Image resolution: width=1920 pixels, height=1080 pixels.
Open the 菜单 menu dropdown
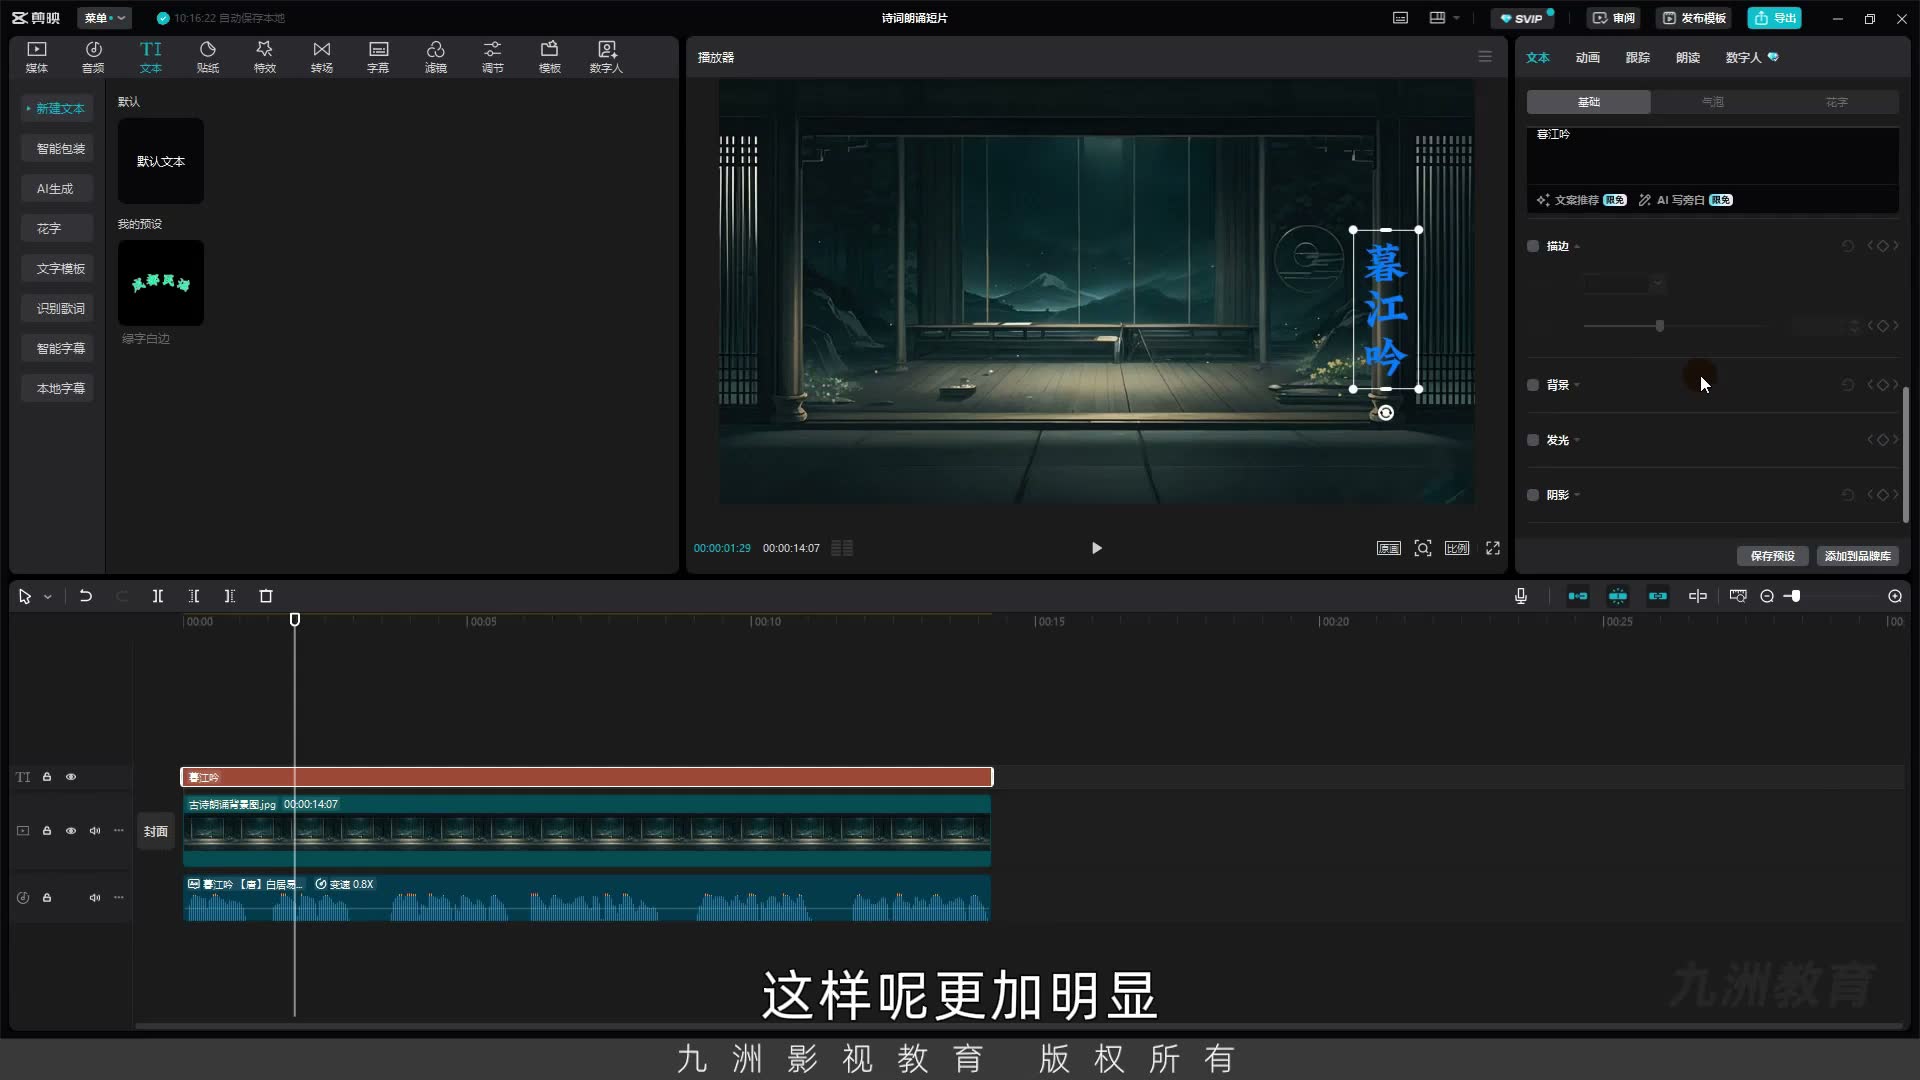pos(105,18)
